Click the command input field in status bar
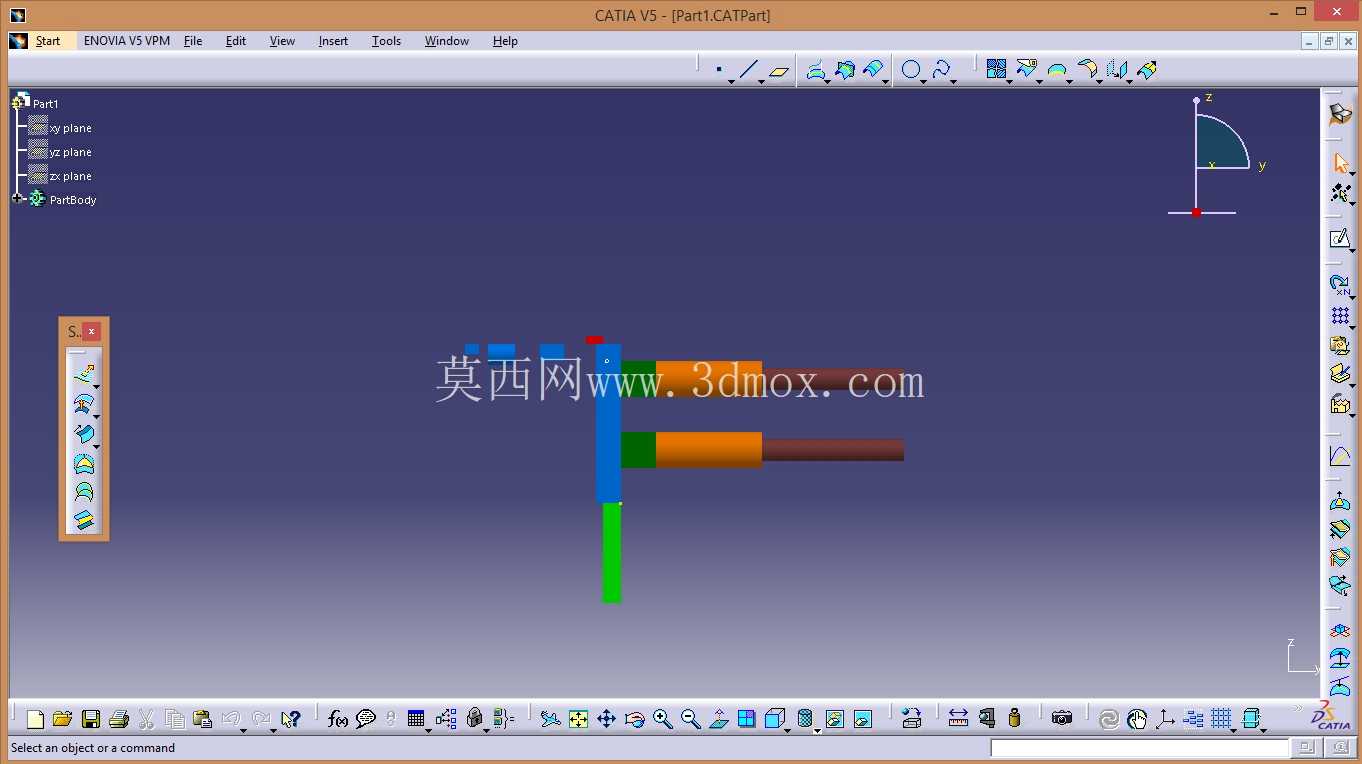 pyautogui.click(x=1140, y=748)
